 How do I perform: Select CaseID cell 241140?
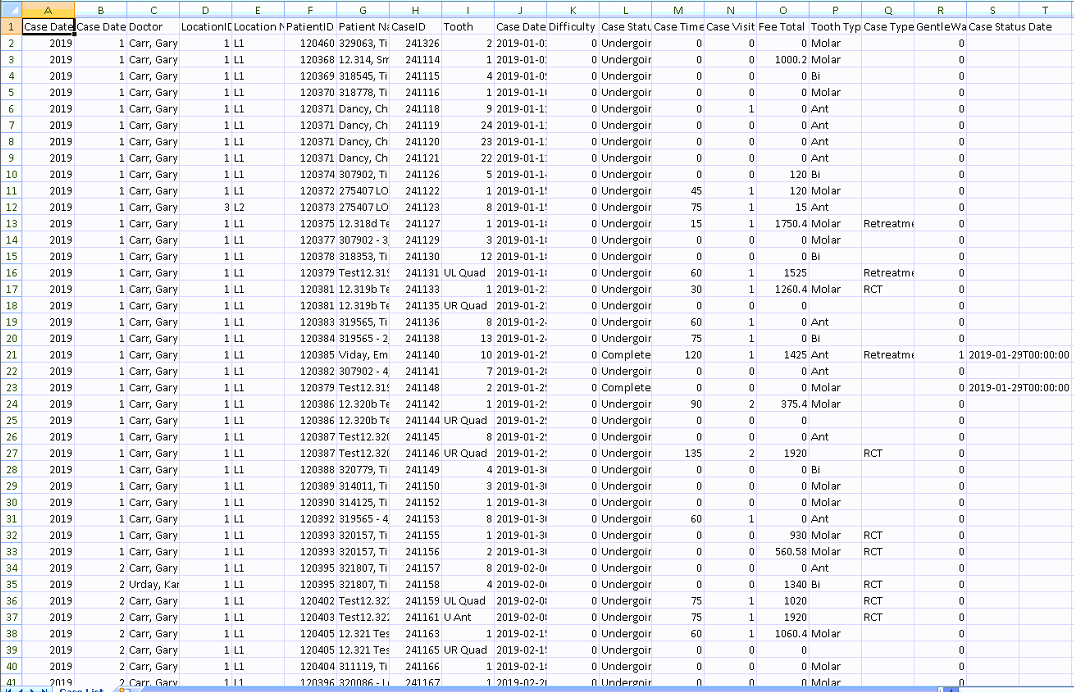pyautogui.click(x=415, y=355)
